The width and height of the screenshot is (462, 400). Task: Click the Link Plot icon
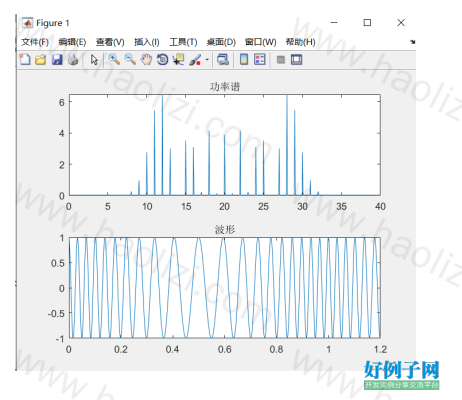coord(223,60)
